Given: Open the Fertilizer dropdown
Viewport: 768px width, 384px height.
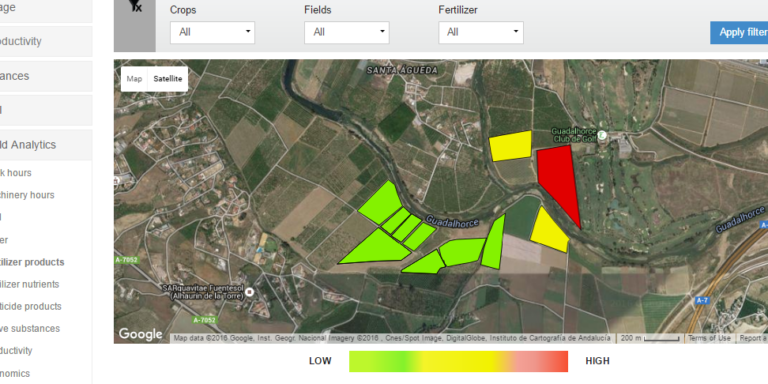Looking at the screenshot, I should click(481, 32).
